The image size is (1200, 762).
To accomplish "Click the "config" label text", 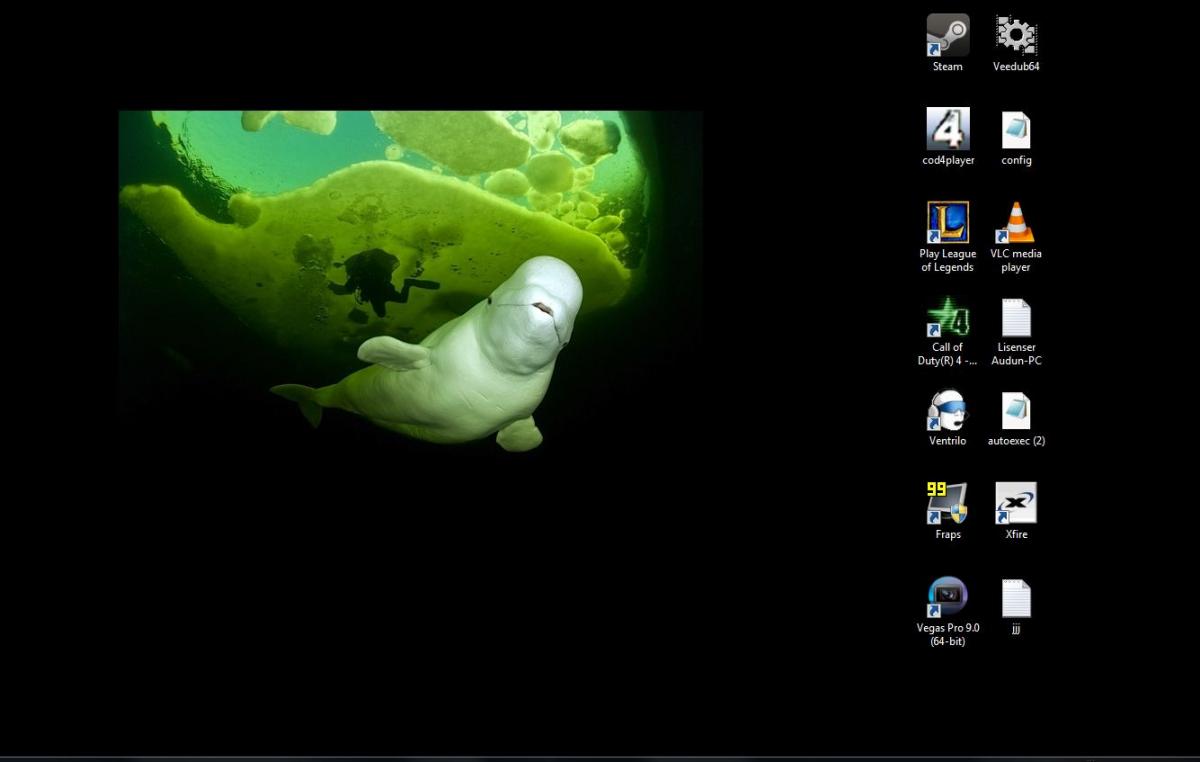I will [1016, 161].
